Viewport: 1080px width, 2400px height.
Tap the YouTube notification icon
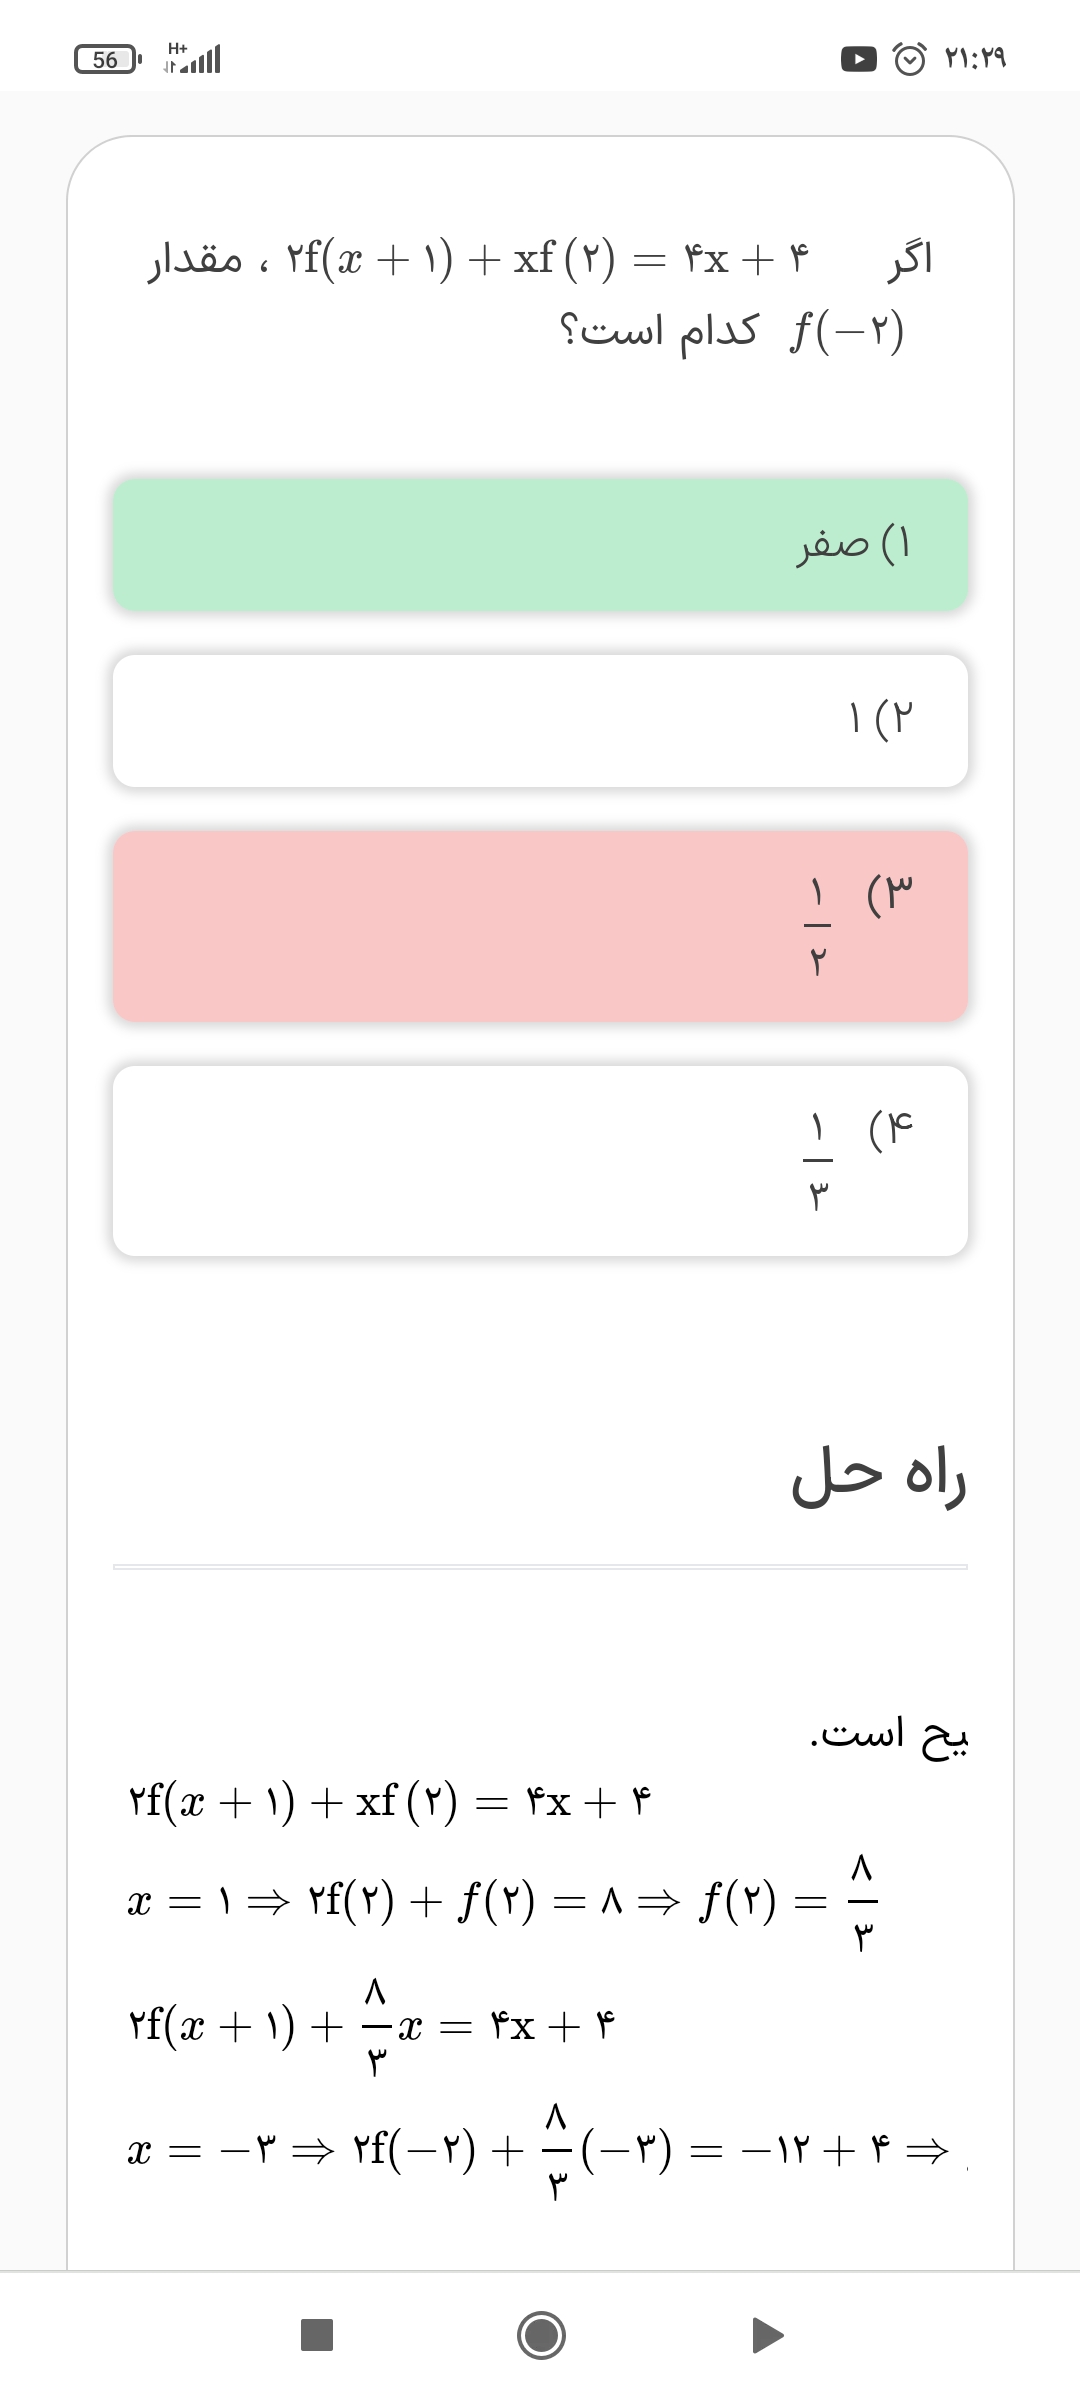[858, 60]
